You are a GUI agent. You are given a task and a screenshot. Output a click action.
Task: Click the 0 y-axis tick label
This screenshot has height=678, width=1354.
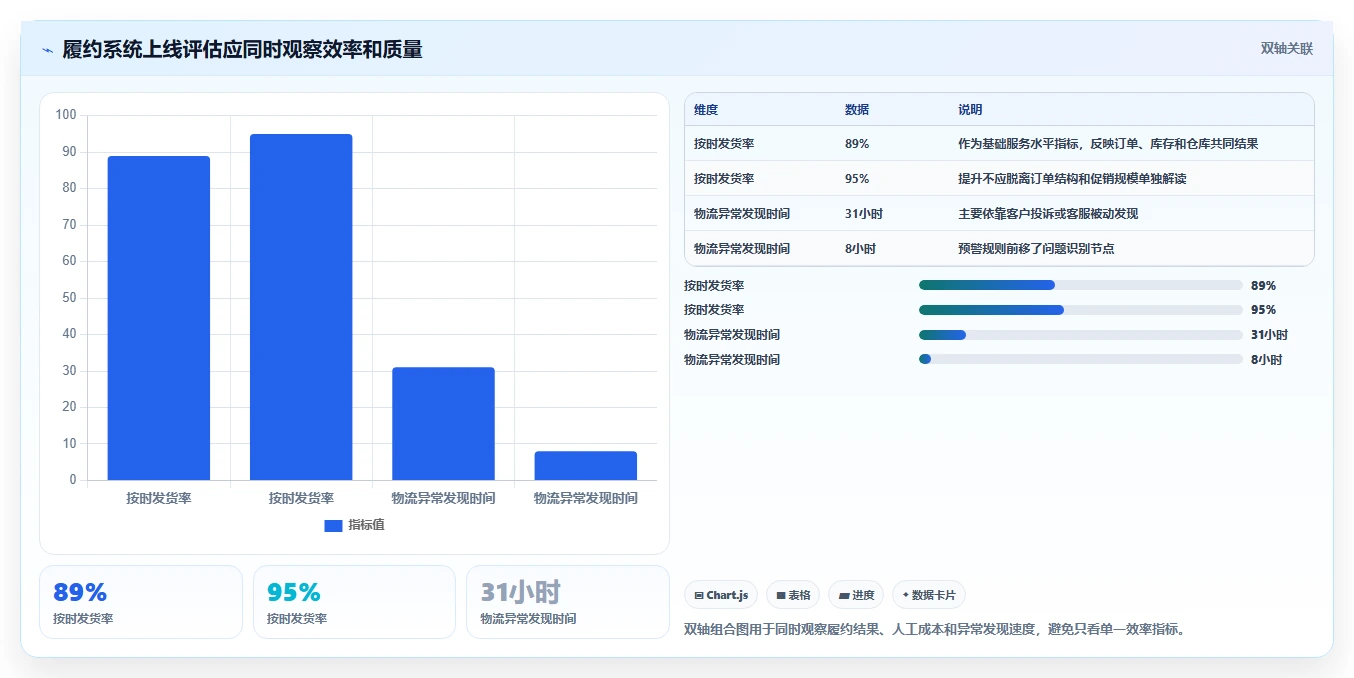coord(73,480)
